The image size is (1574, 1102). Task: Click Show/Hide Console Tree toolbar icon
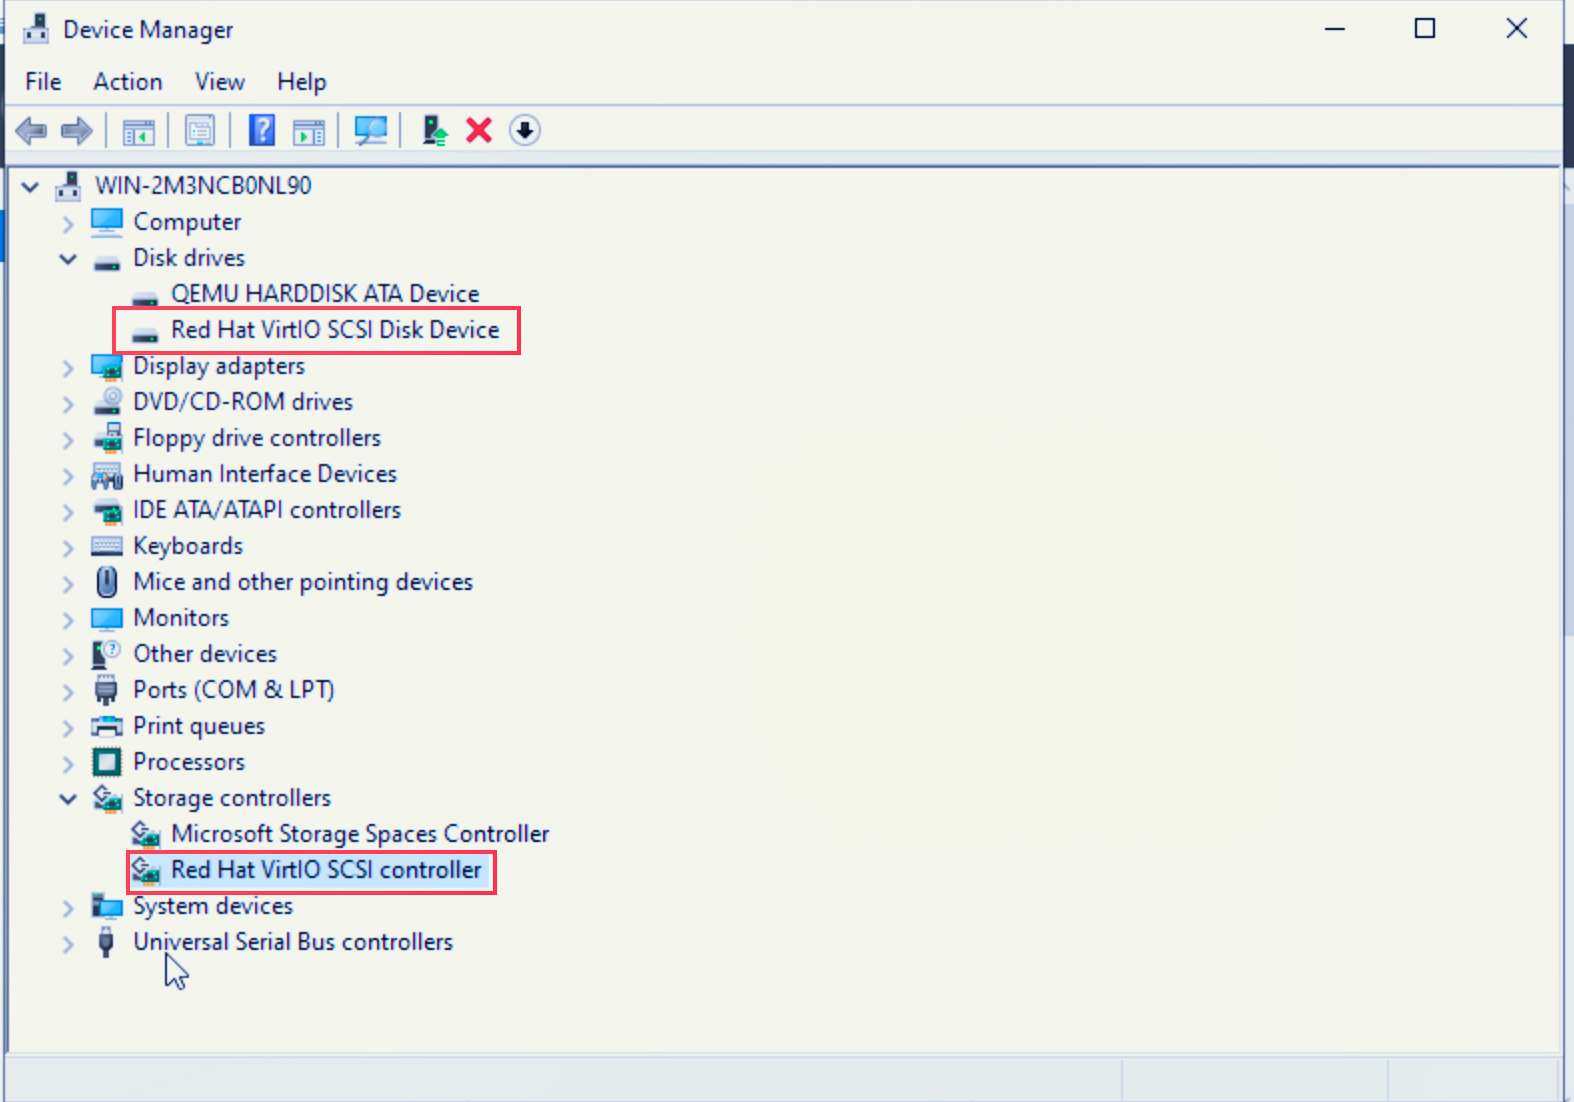tap(138, 131)
